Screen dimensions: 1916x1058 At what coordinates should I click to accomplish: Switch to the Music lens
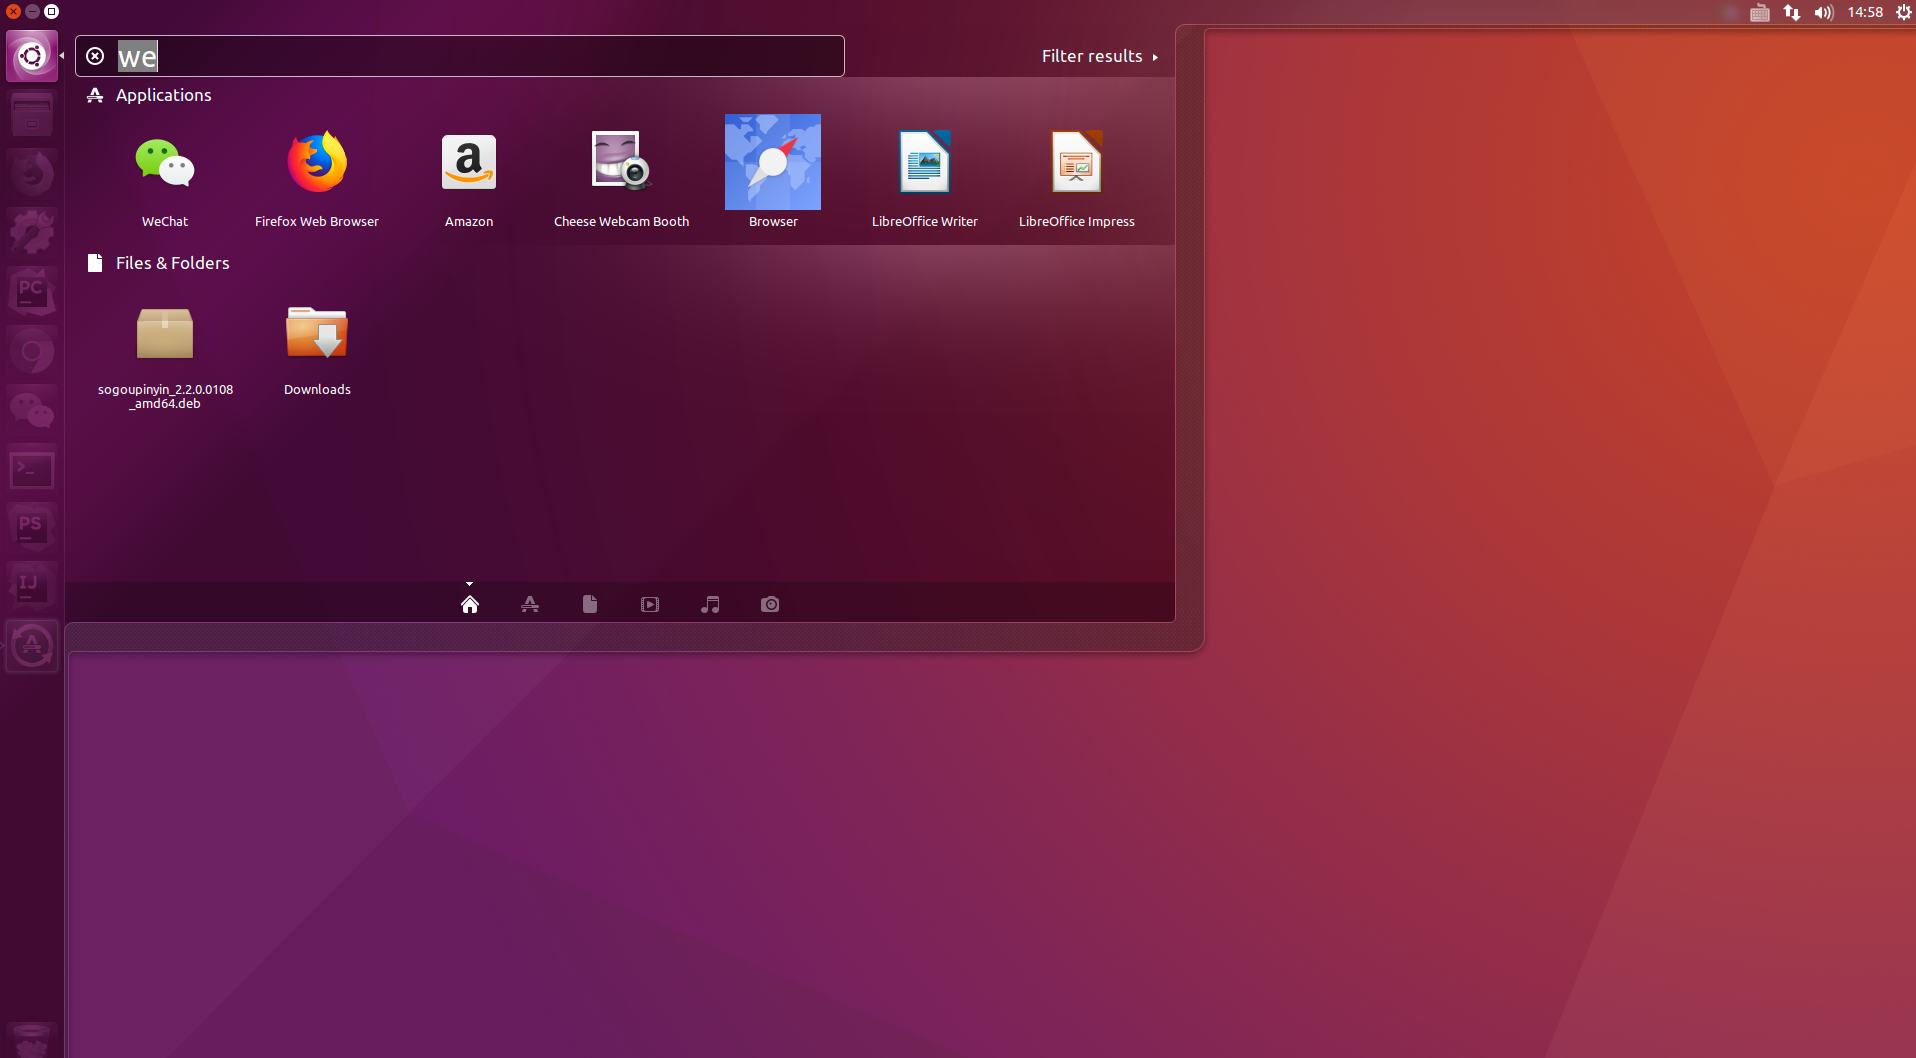(x=710, y=604)
